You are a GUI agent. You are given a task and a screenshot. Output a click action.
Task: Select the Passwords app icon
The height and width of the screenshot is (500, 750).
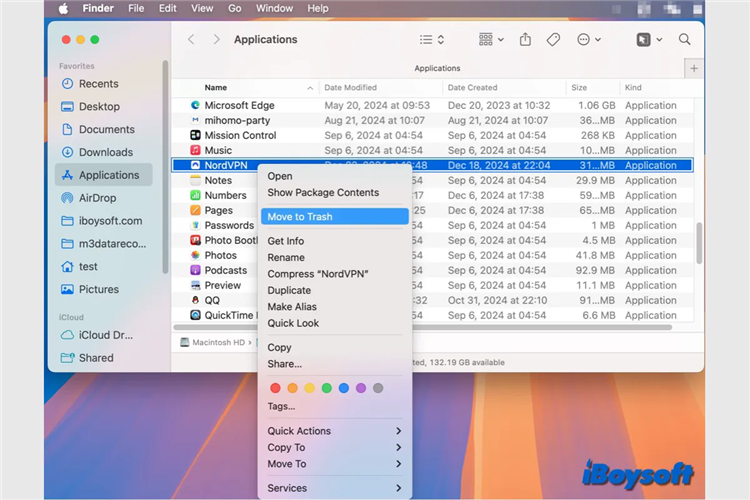pos(195,225)
